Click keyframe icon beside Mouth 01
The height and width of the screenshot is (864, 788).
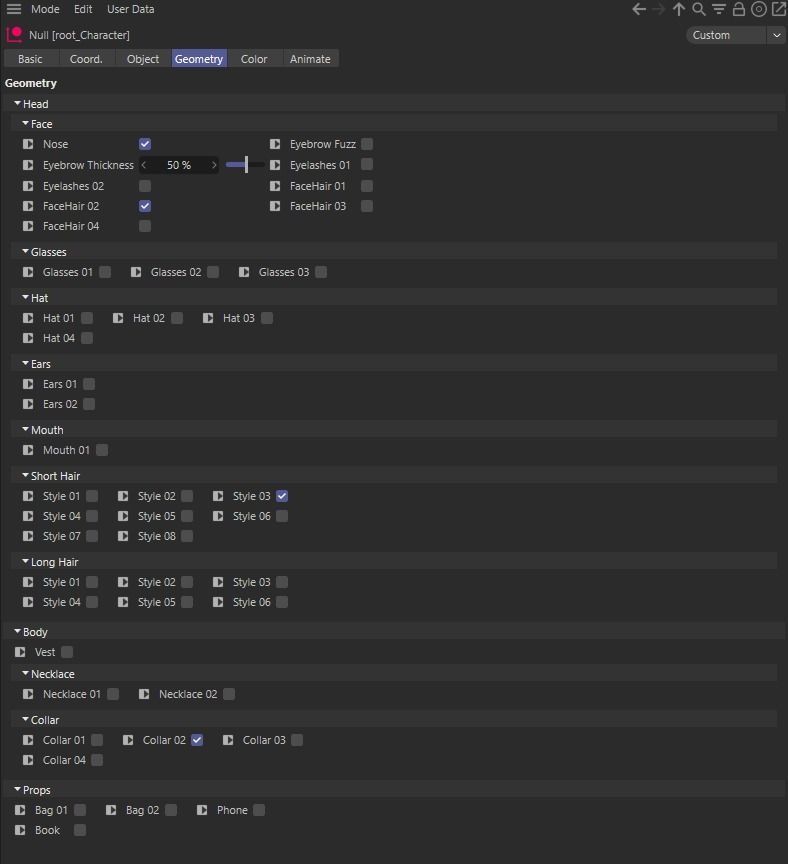28,450
